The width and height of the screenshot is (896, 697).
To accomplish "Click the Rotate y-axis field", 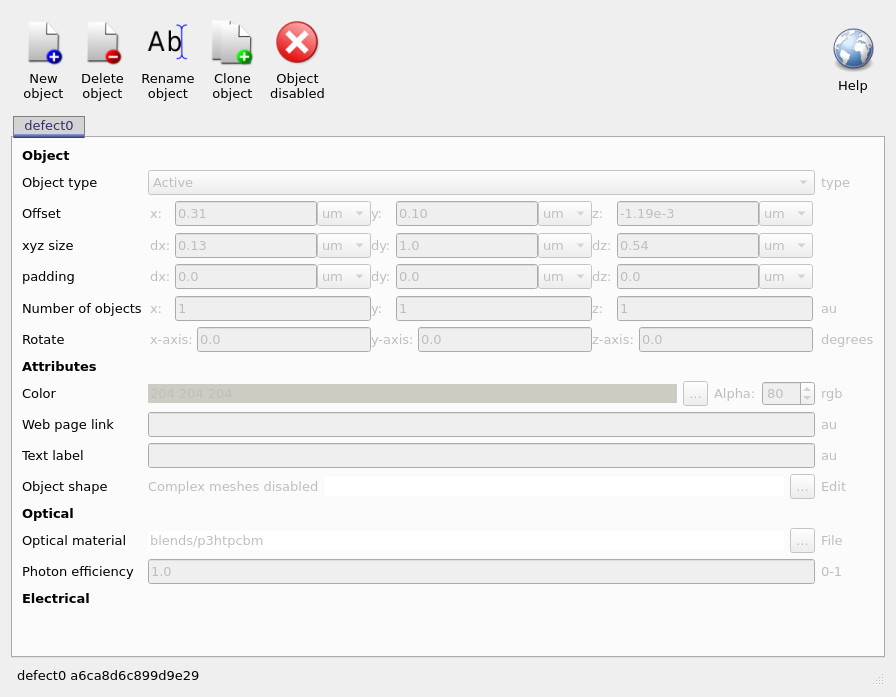I will [504, 339].
